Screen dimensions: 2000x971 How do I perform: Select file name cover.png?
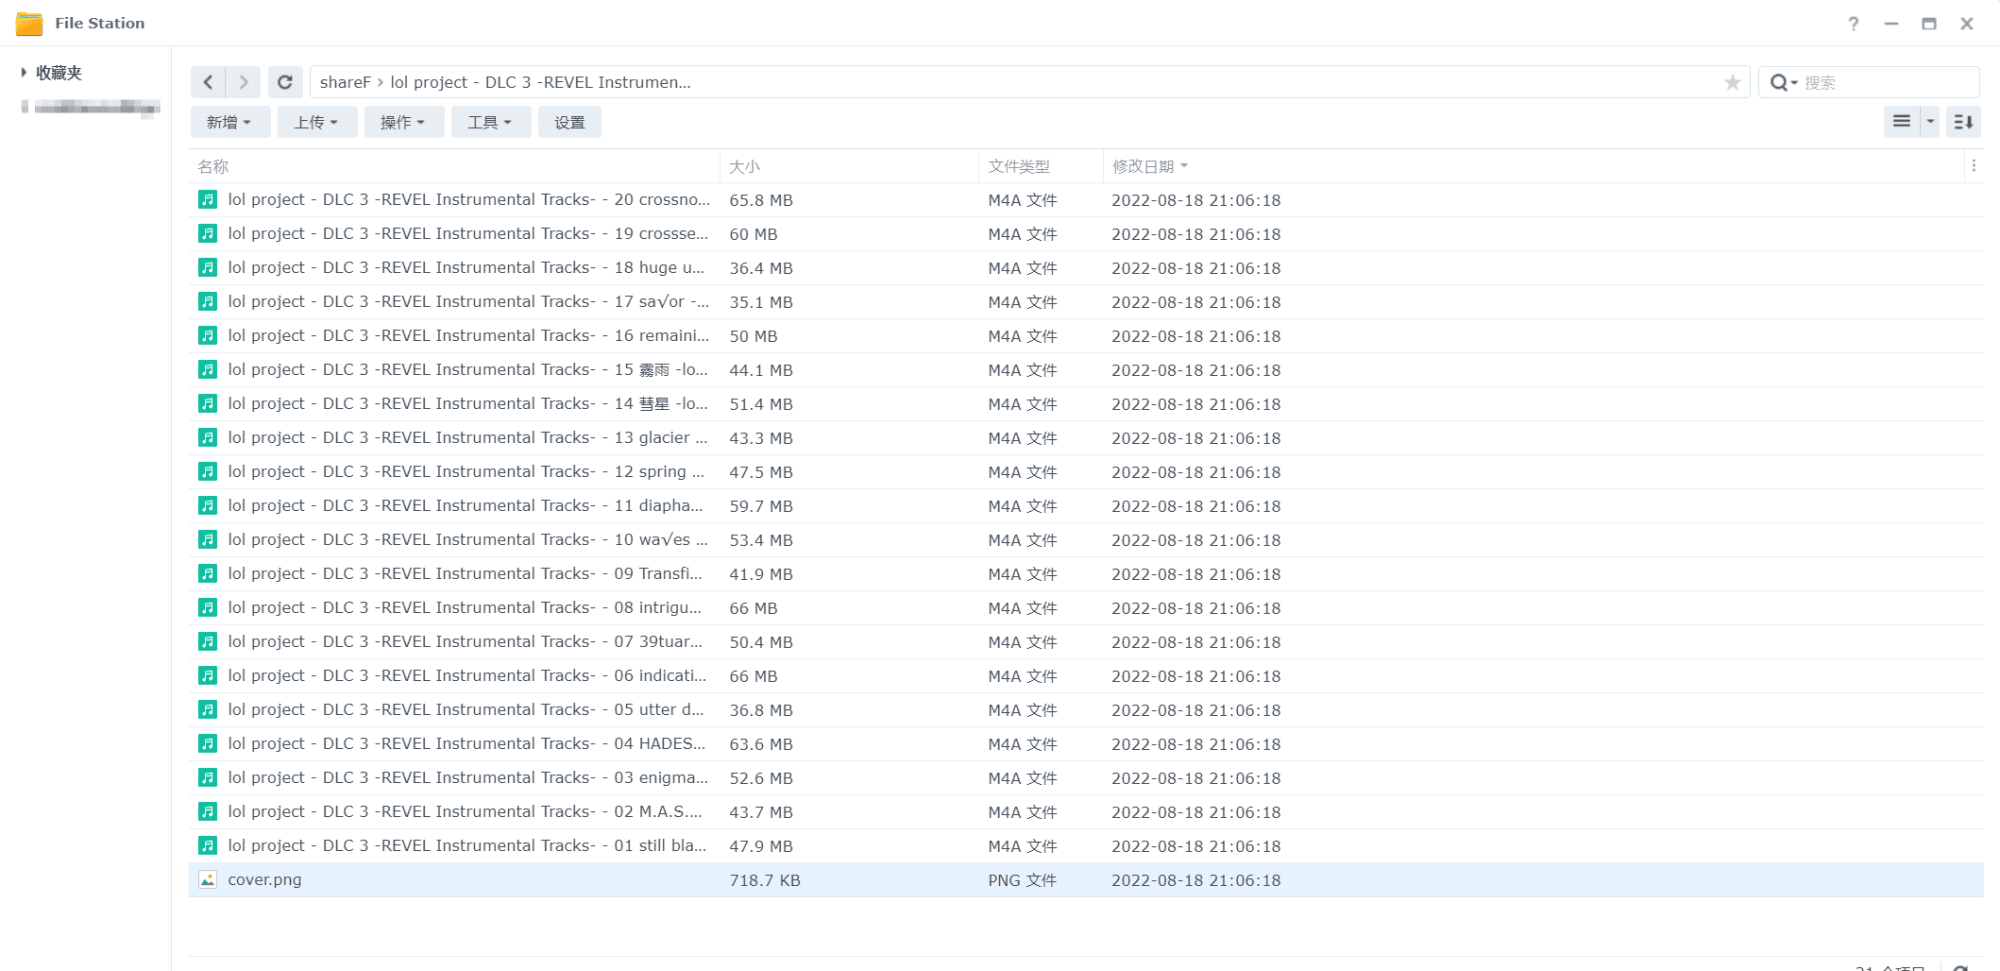[x=264, y=880]
